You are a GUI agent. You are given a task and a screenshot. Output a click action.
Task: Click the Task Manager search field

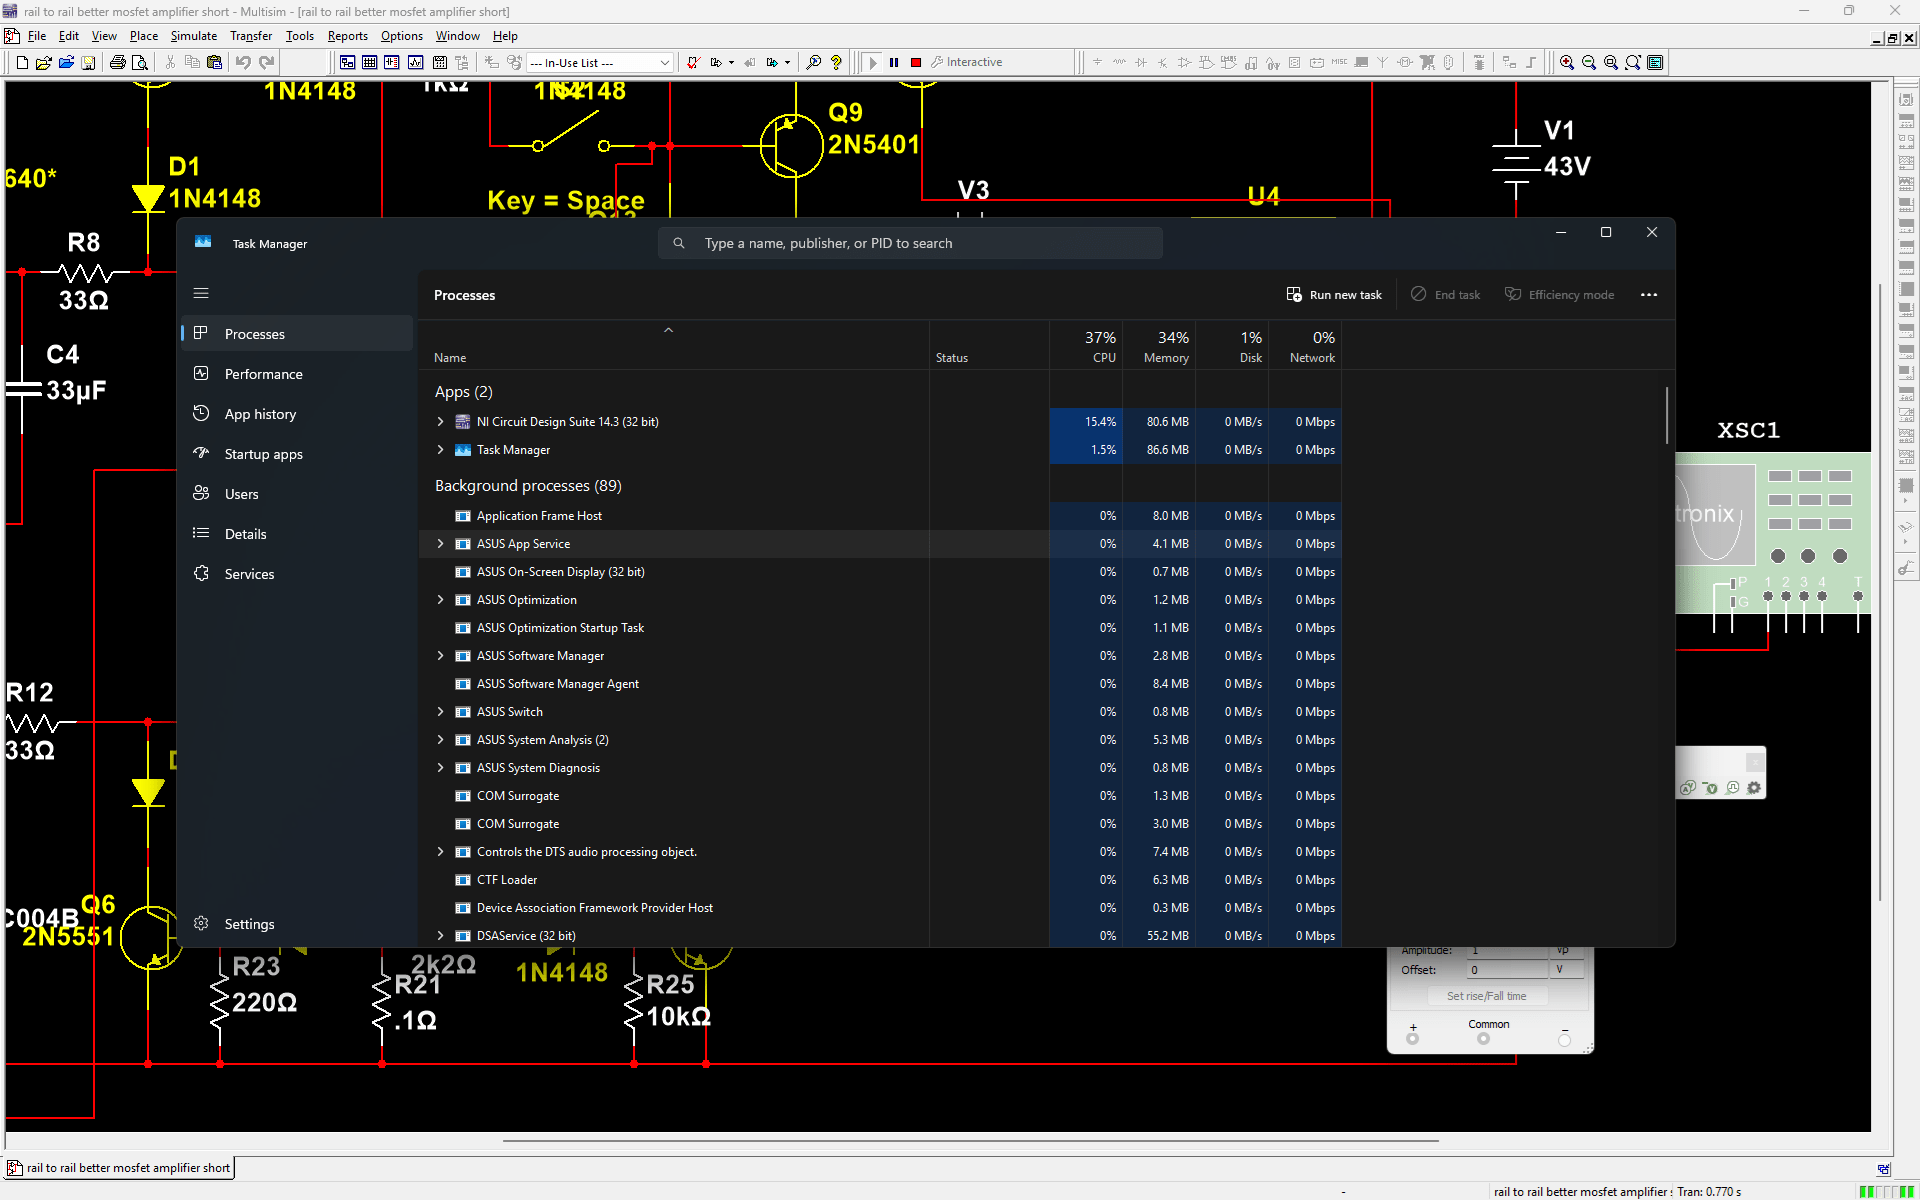click(x=910, y=243)
